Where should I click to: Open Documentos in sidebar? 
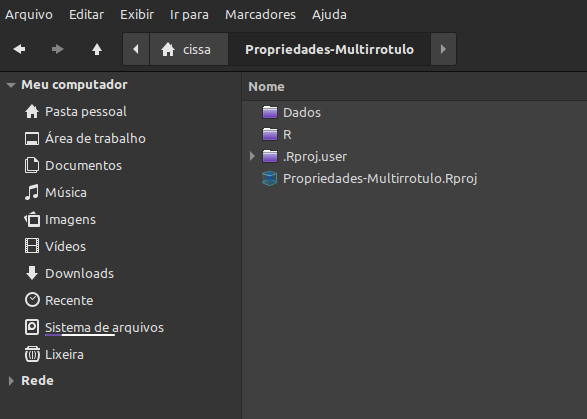(x=83, y=166)
